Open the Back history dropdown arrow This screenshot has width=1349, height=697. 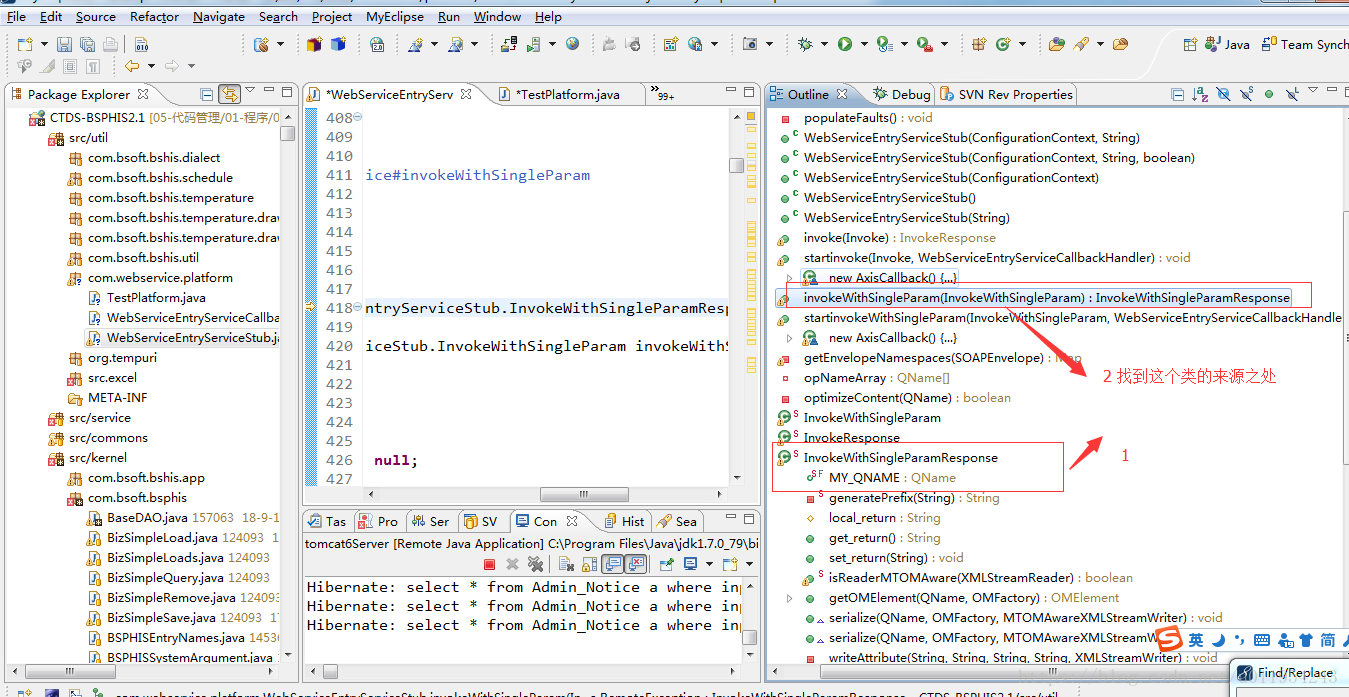(150, 66)
